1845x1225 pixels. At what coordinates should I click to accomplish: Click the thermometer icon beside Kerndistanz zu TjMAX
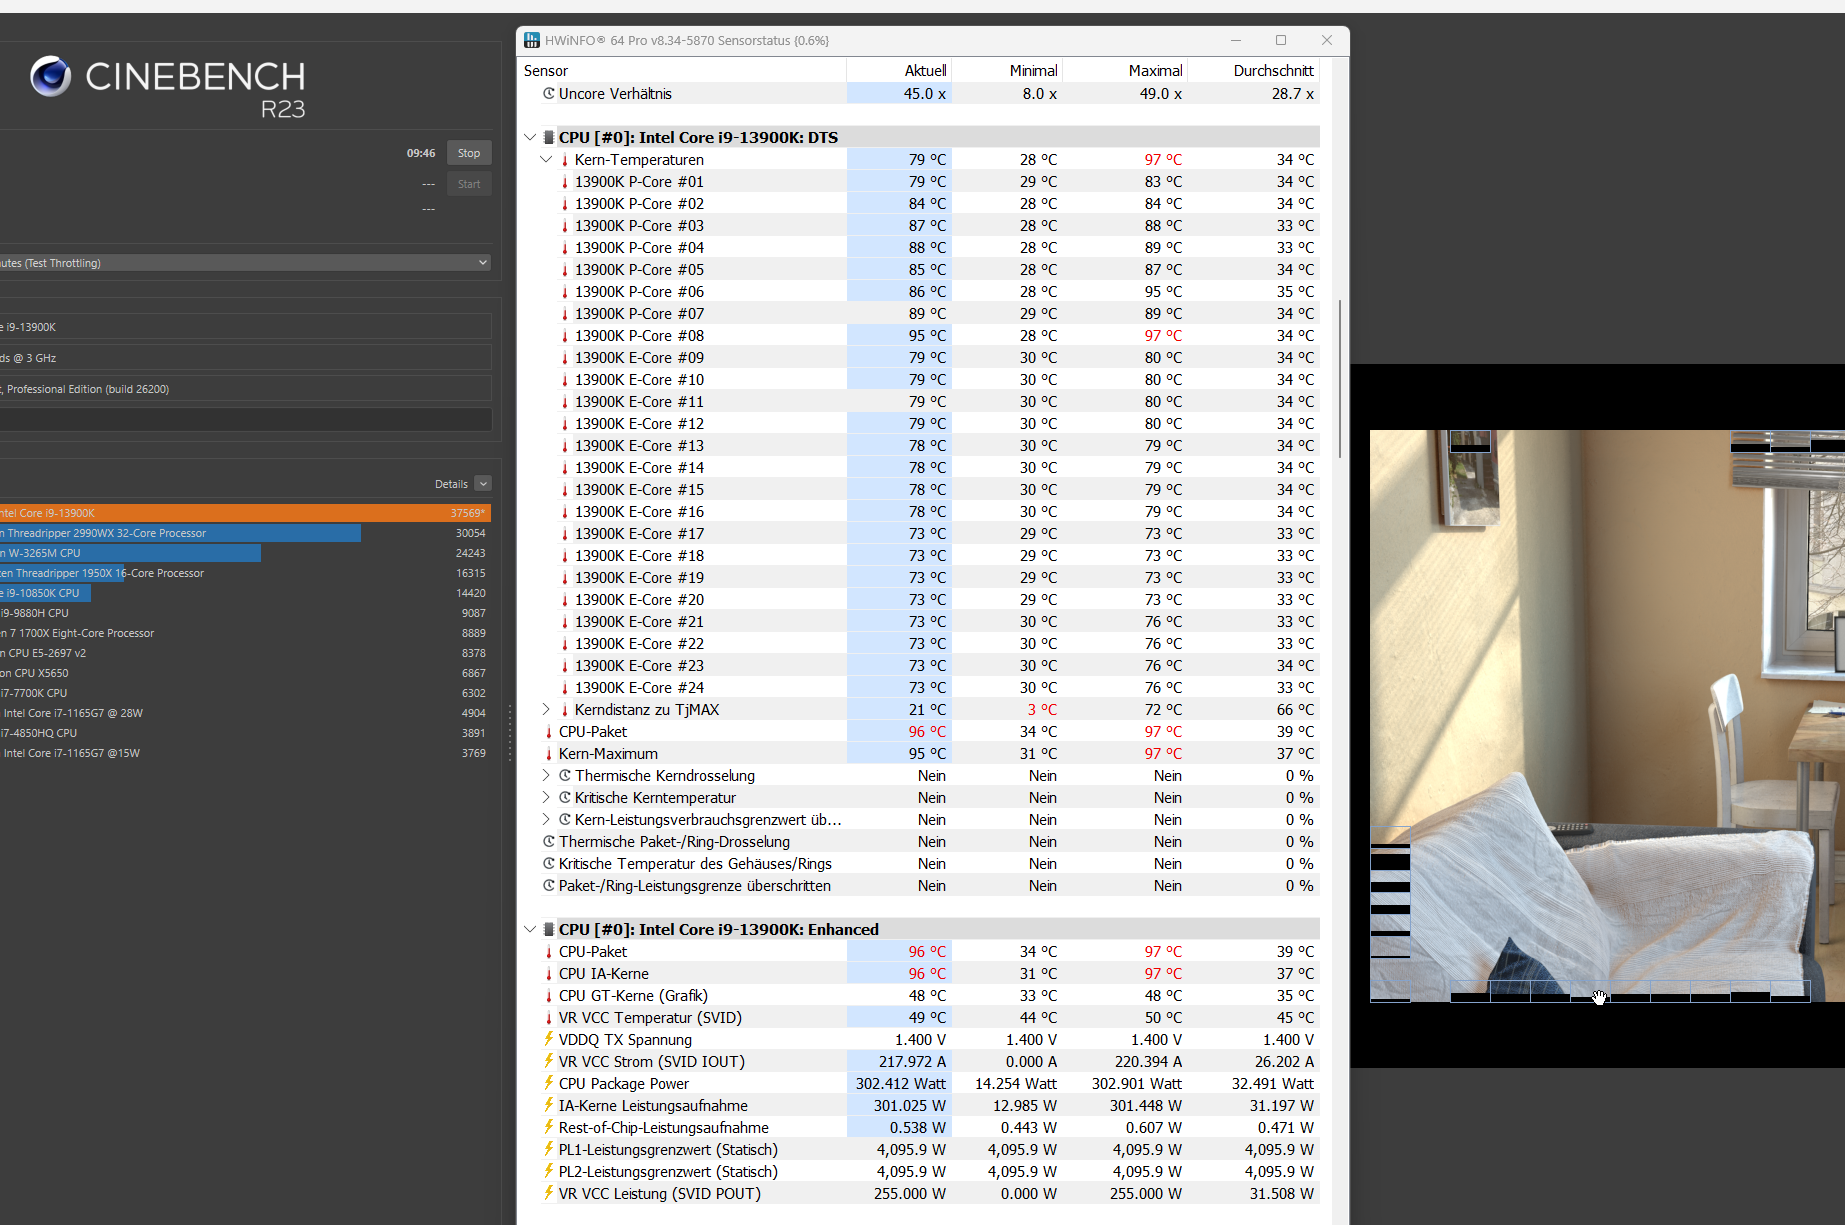click(565, 710)
